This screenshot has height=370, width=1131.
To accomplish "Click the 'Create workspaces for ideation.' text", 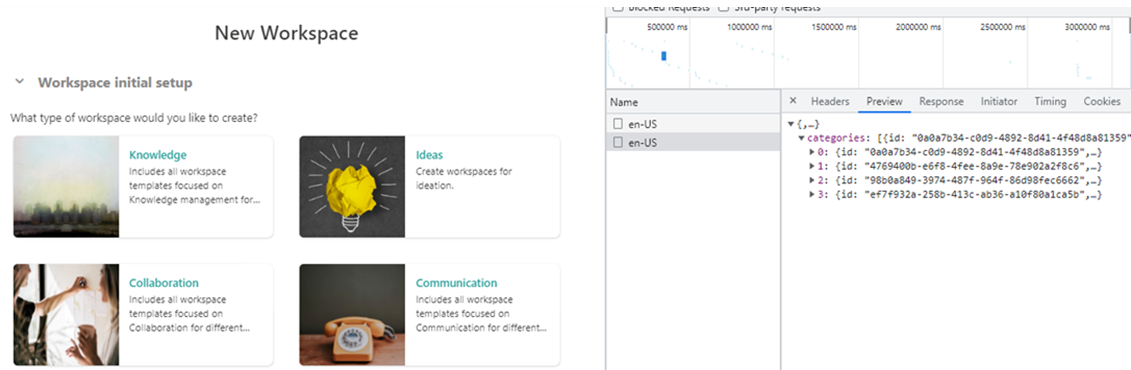I will tap(464, 179).
